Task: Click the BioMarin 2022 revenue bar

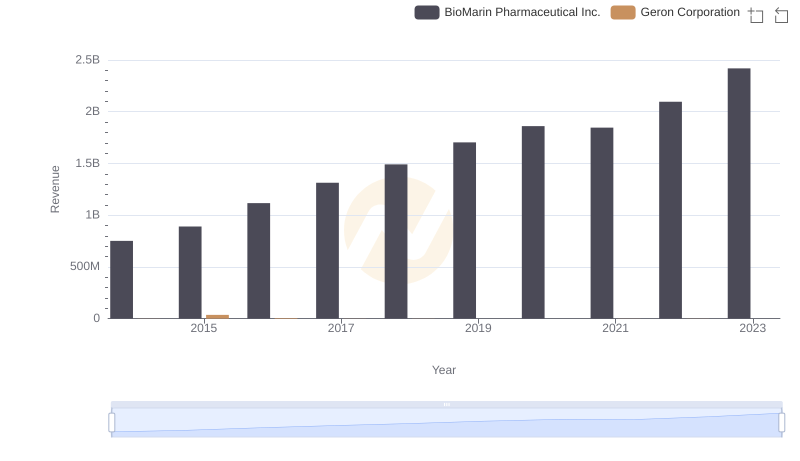Action: tap(670, 210)
